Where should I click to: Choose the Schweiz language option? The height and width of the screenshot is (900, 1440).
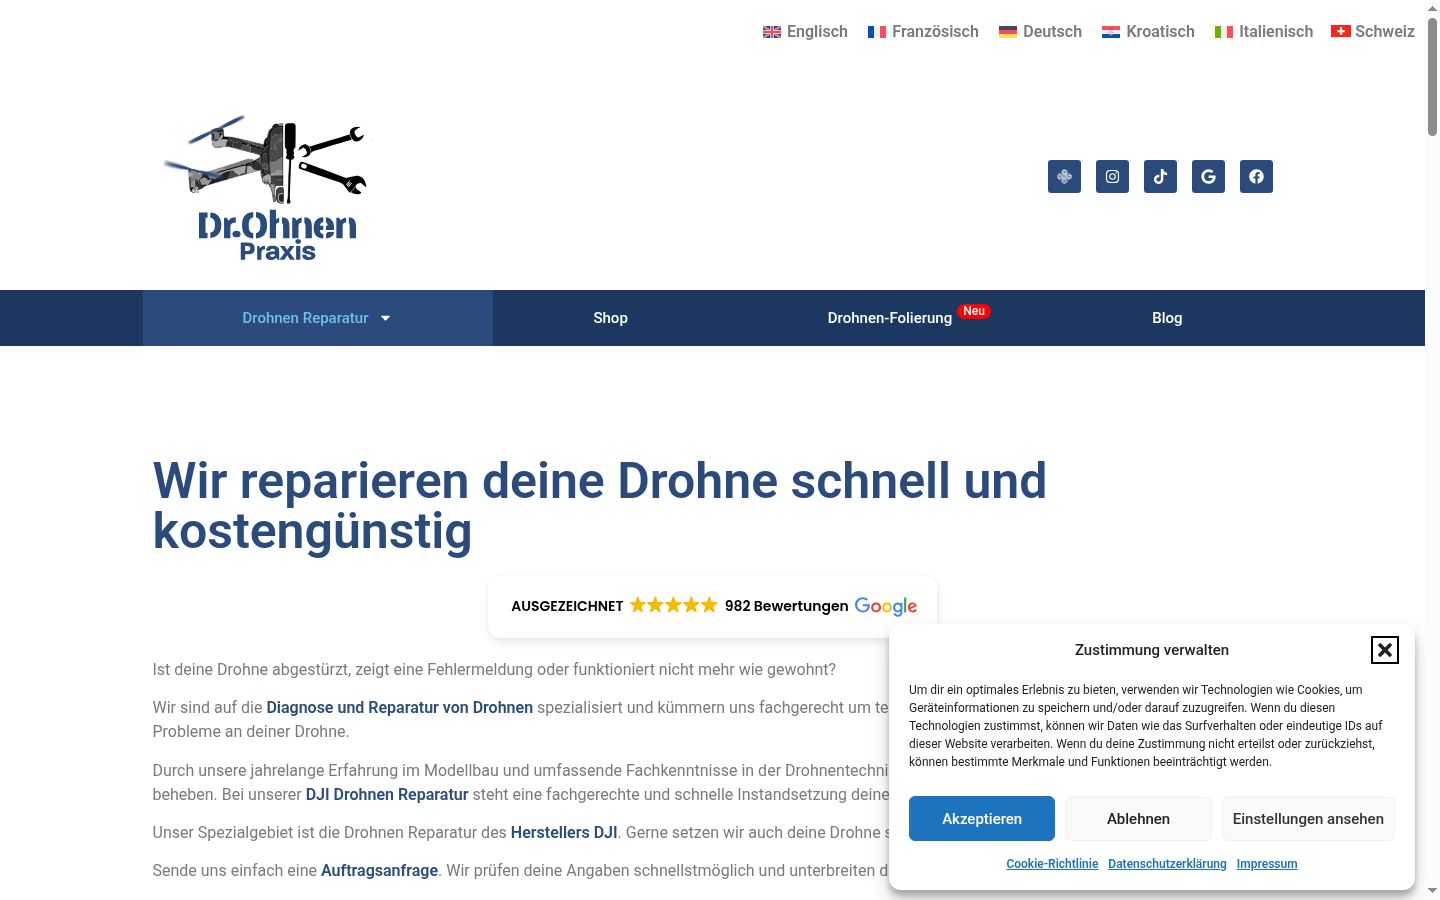coord(1372,32)
